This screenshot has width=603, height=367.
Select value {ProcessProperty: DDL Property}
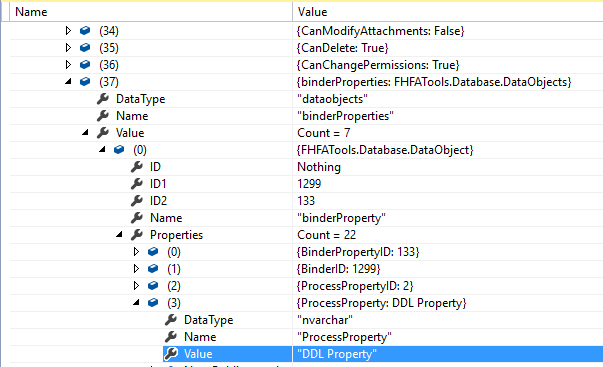381,303
